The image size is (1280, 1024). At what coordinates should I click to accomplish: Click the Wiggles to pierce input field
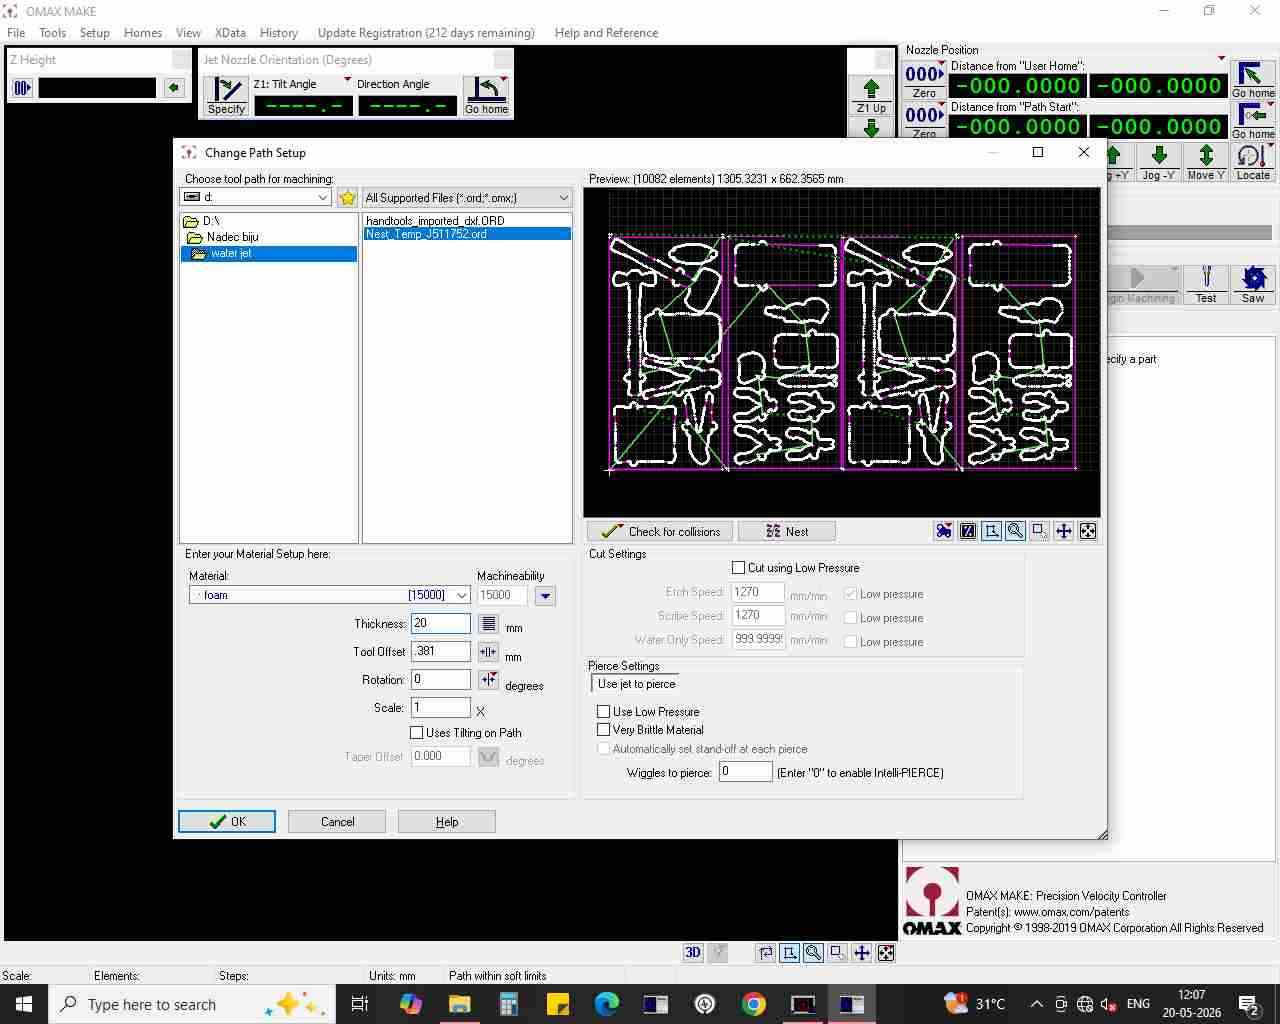pyautogui.click(x=746, y=772)
